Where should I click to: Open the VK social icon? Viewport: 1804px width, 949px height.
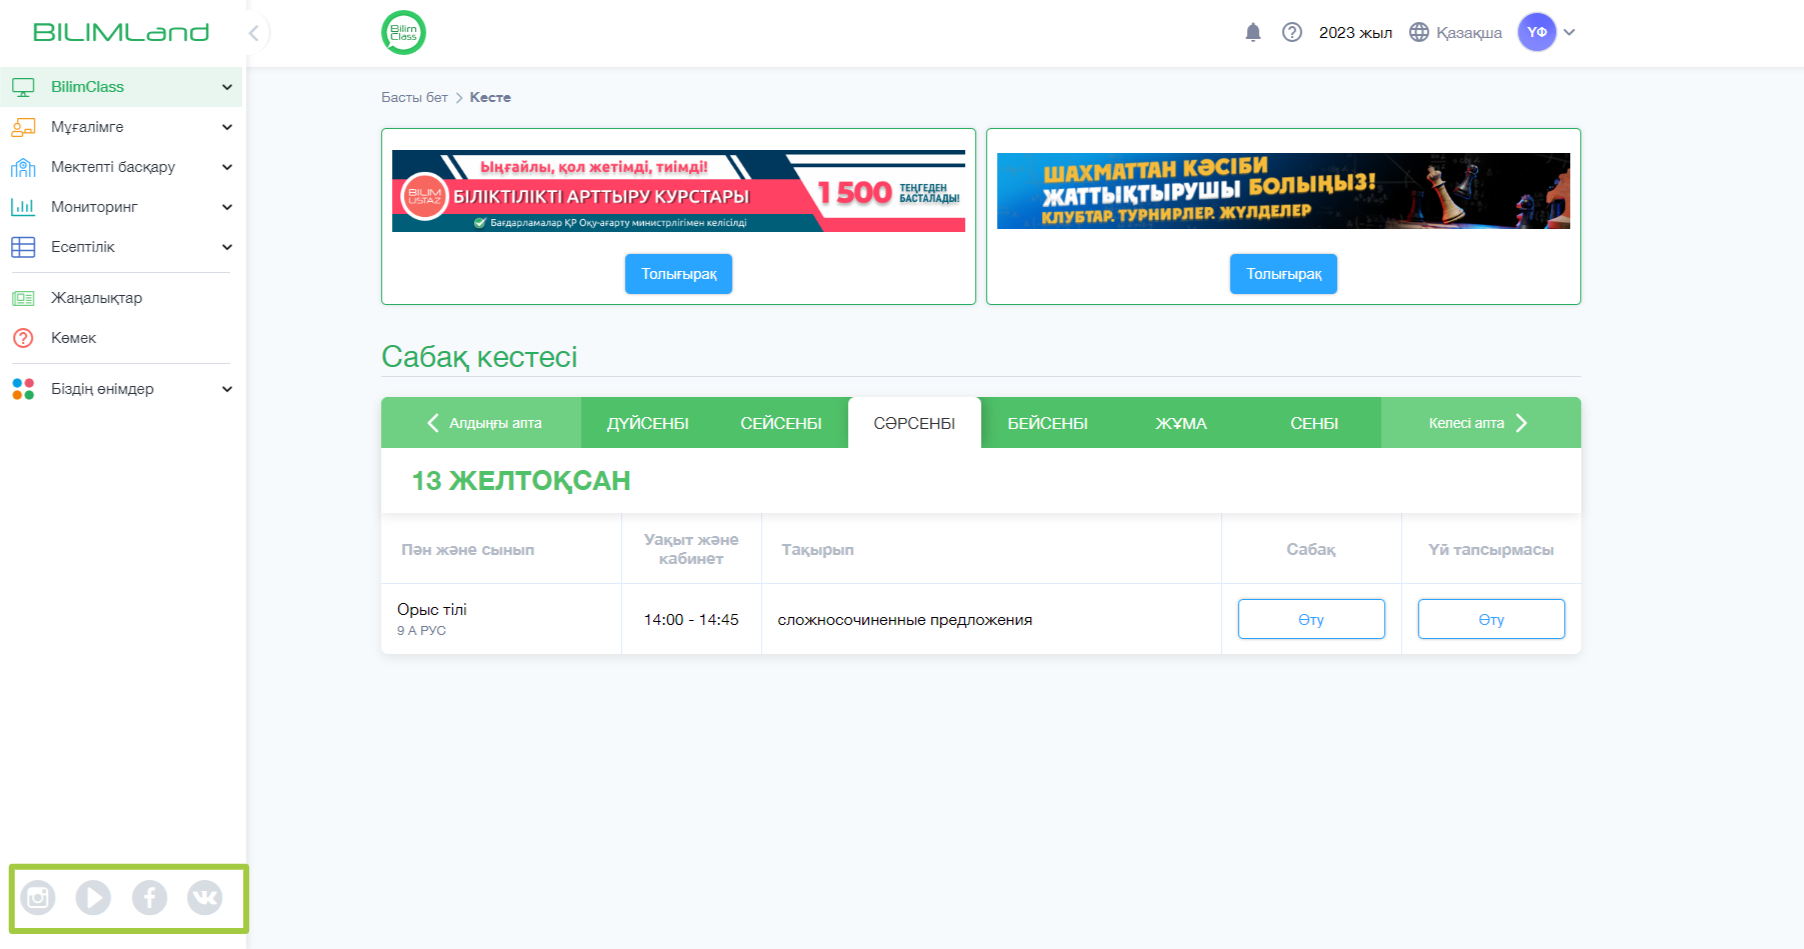(205, 898)
